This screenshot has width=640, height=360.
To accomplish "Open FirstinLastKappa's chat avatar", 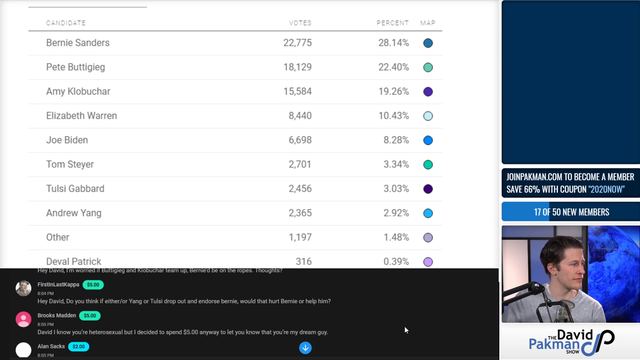I will 23,288.
